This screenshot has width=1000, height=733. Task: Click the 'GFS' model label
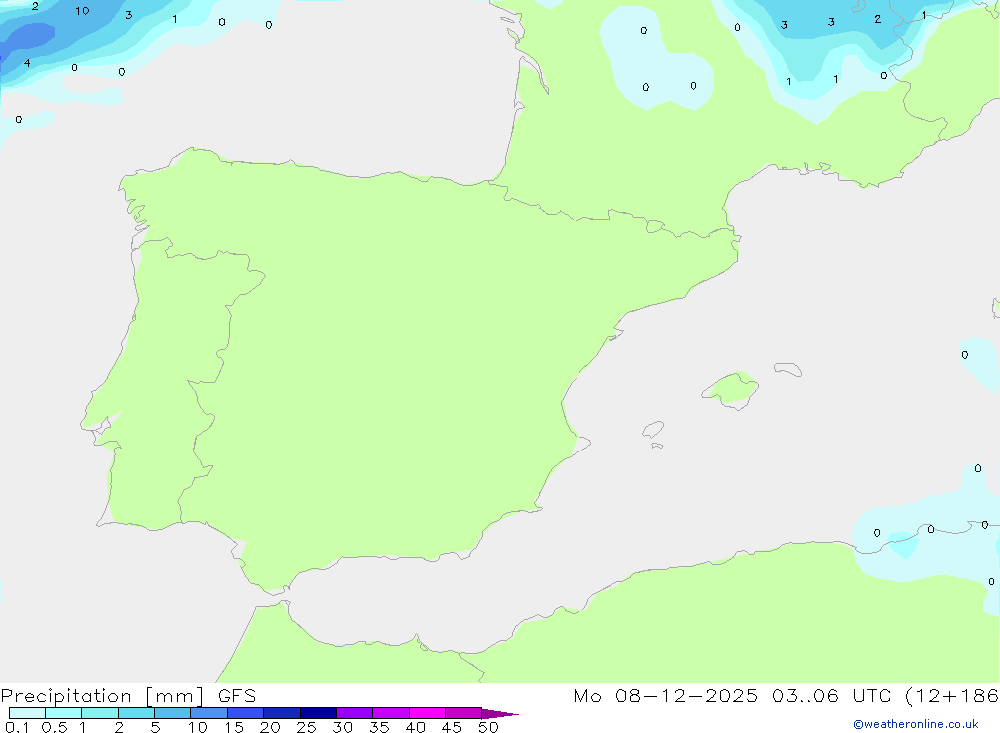point(237,695)
